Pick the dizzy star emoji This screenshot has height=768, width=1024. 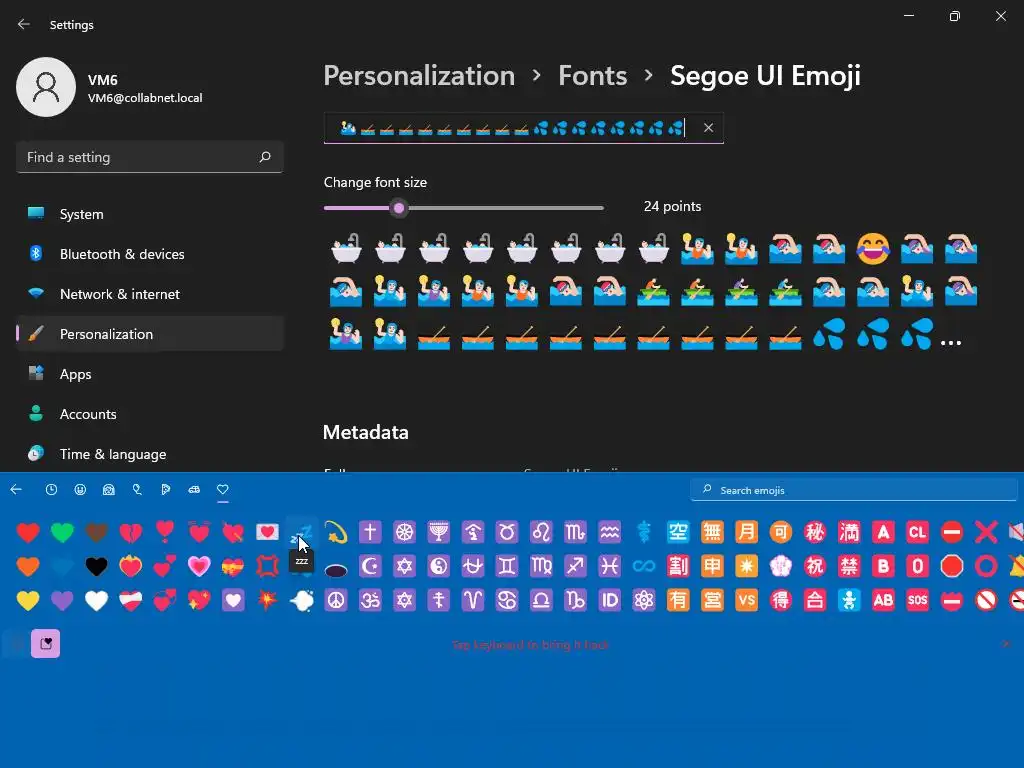click(336, 532)
